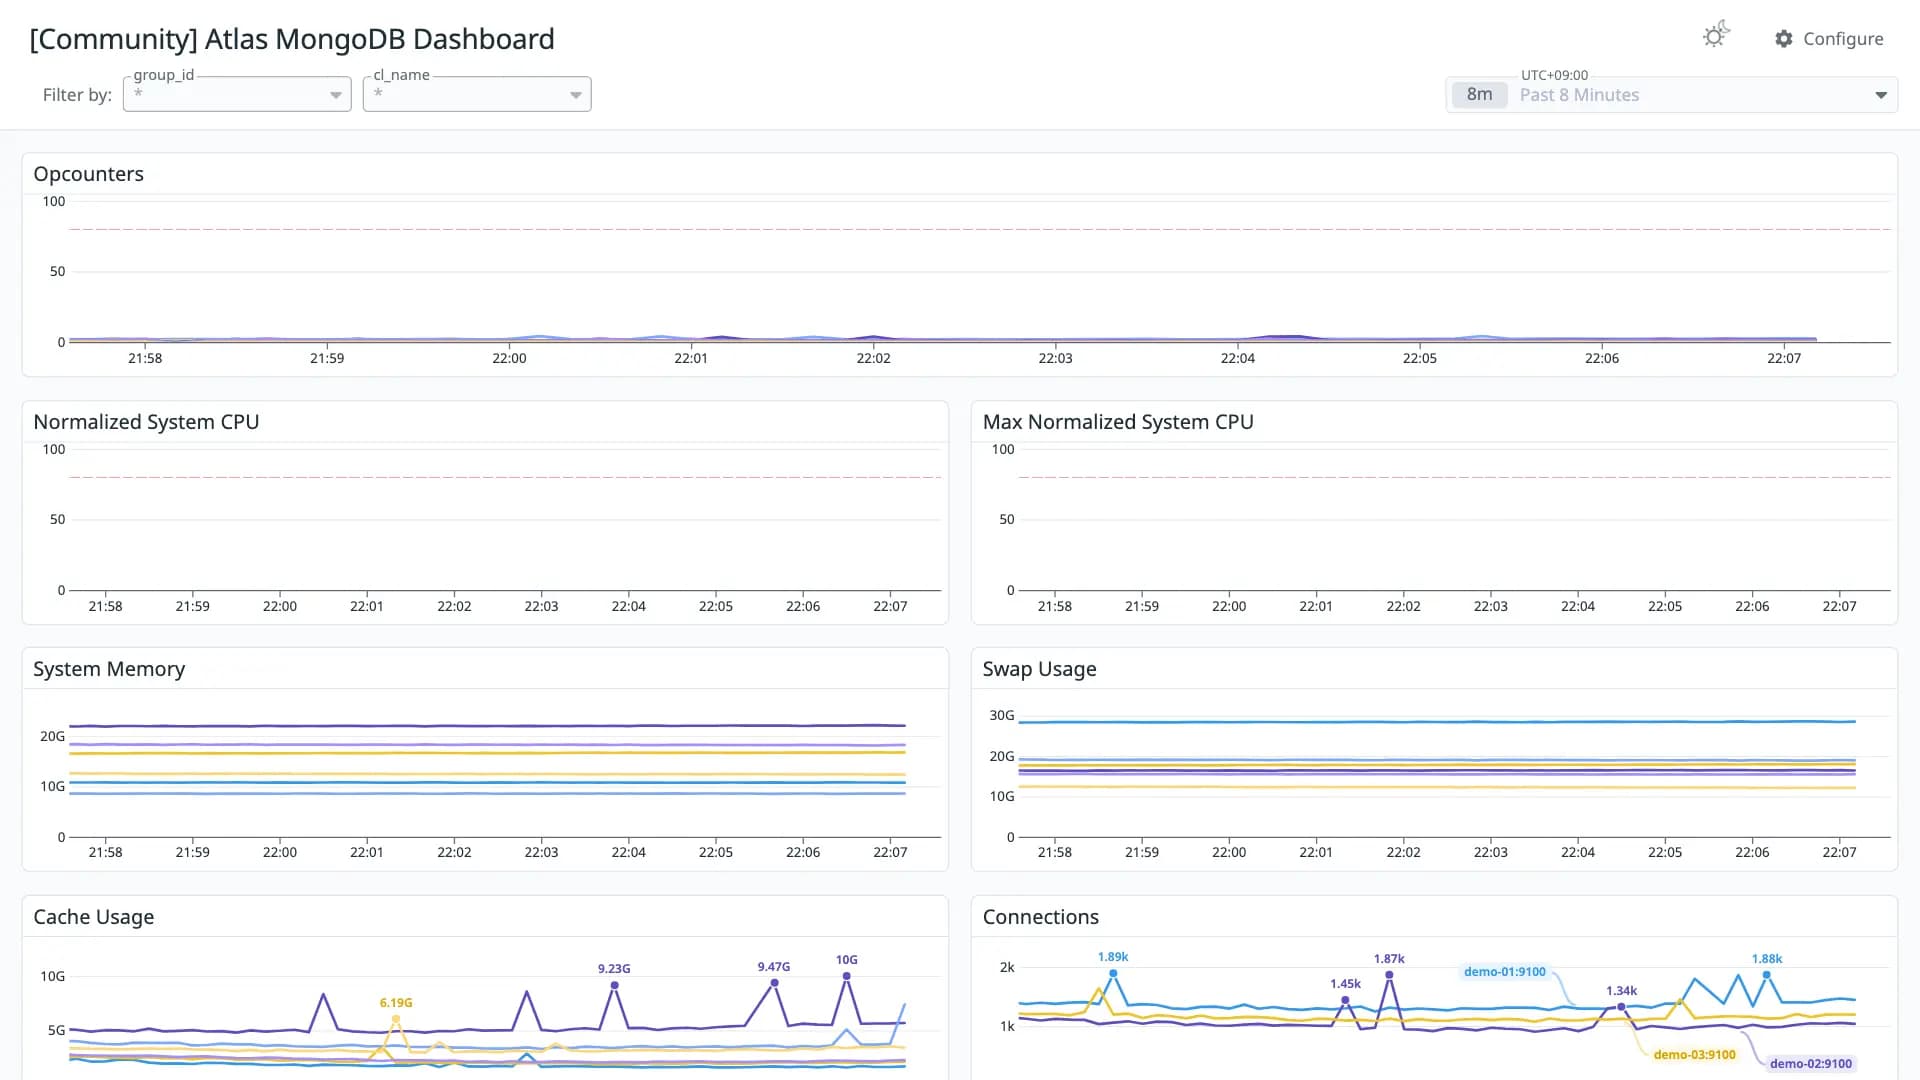Click the System Memory widget title
This screenshot has width=1920, height=1080.
(109, 669)
